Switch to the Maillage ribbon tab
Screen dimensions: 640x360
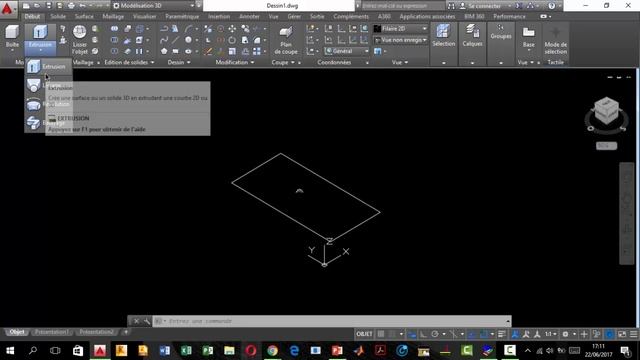[x=113, y=16]
